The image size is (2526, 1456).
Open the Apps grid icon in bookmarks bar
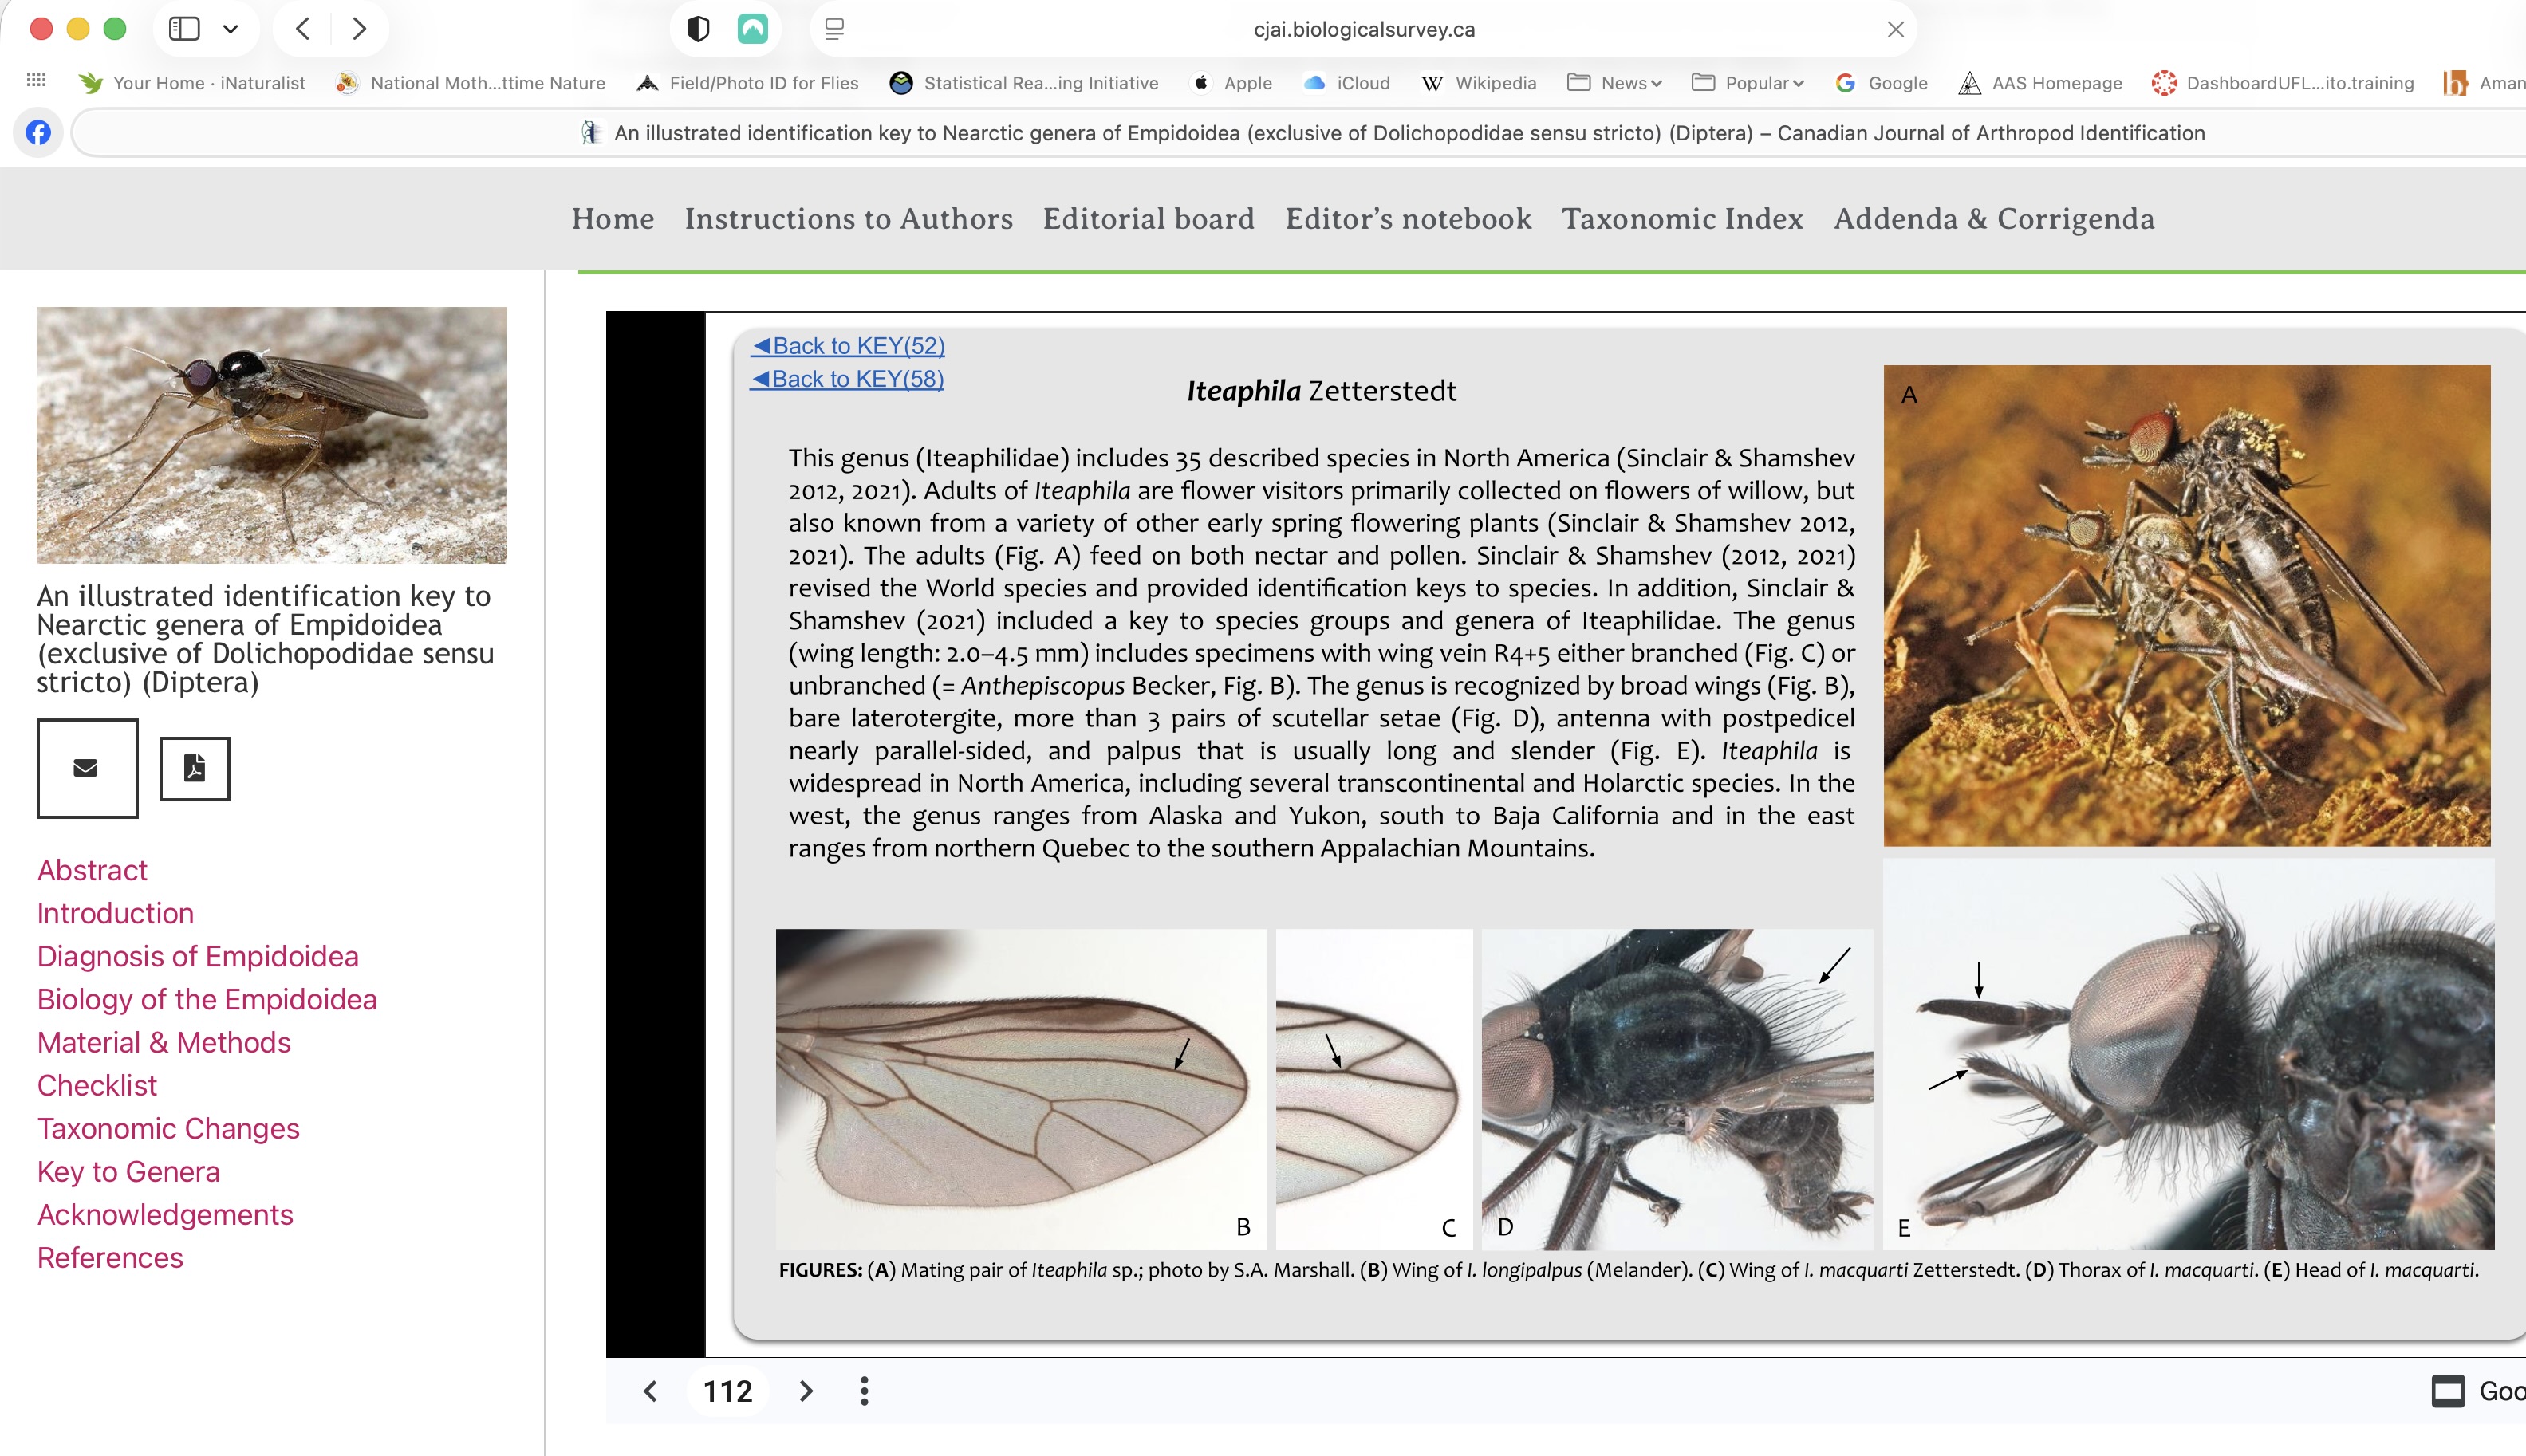pyautogui.click(x=37, y=81)
